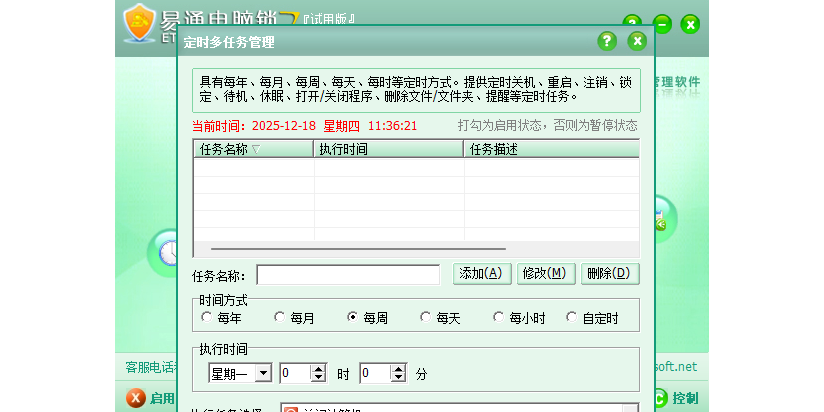Viewport: 824px width, 412px height.
Task: Close the main 易通电脑锁 window
Action: coord(690,24)
